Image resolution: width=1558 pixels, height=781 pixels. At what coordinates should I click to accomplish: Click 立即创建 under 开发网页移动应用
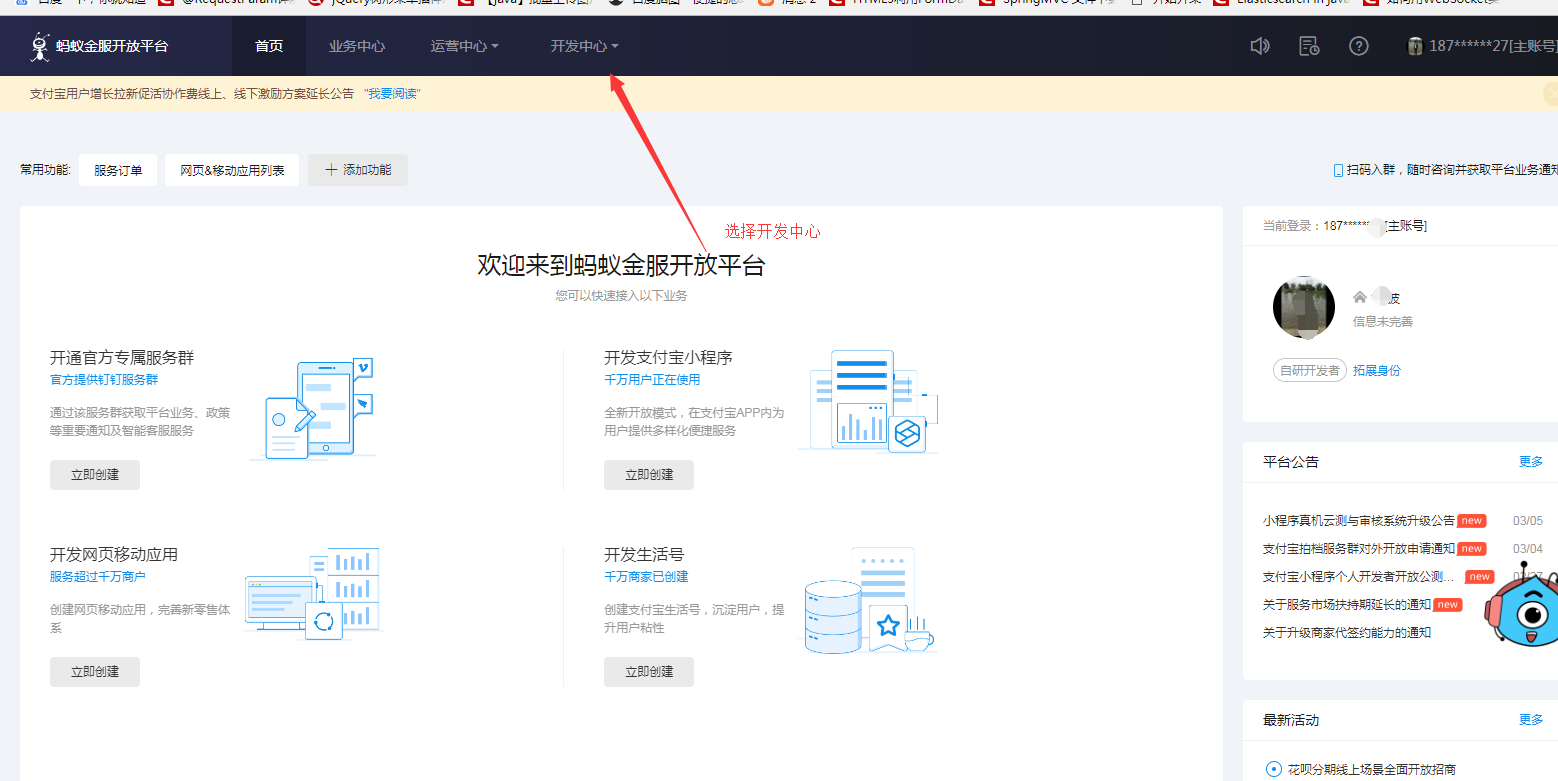(x=95, y=672)
